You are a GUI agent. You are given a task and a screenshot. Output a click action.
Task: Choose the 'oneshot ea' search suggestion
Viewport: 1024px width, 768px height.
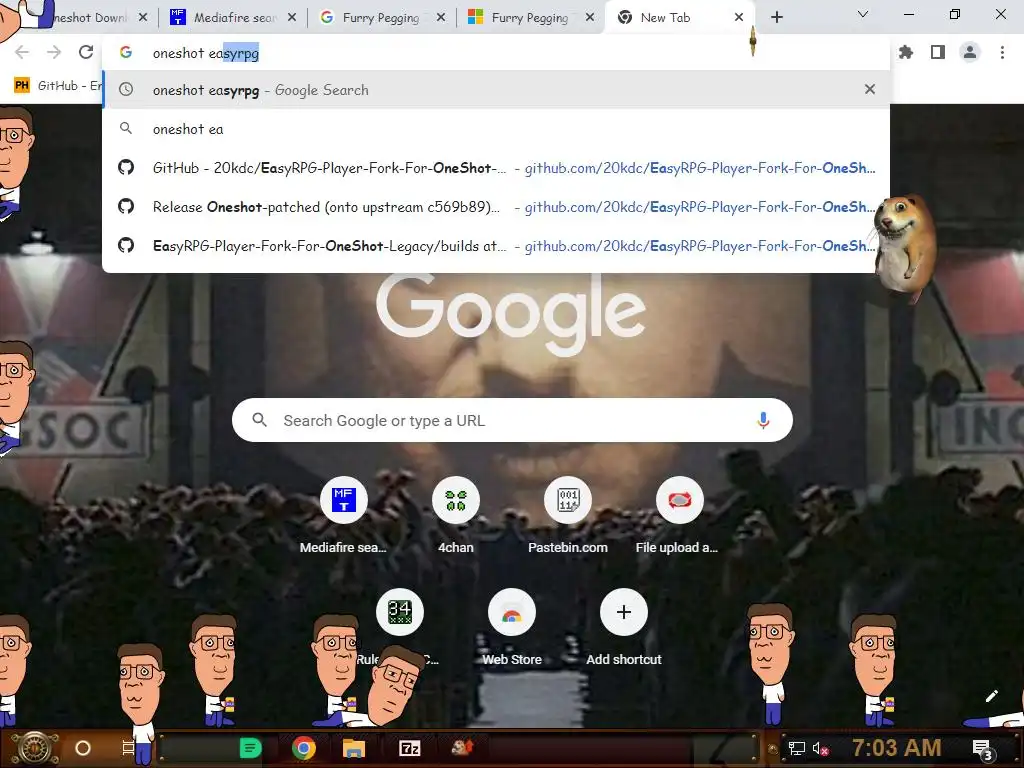[x=496, y=129]
